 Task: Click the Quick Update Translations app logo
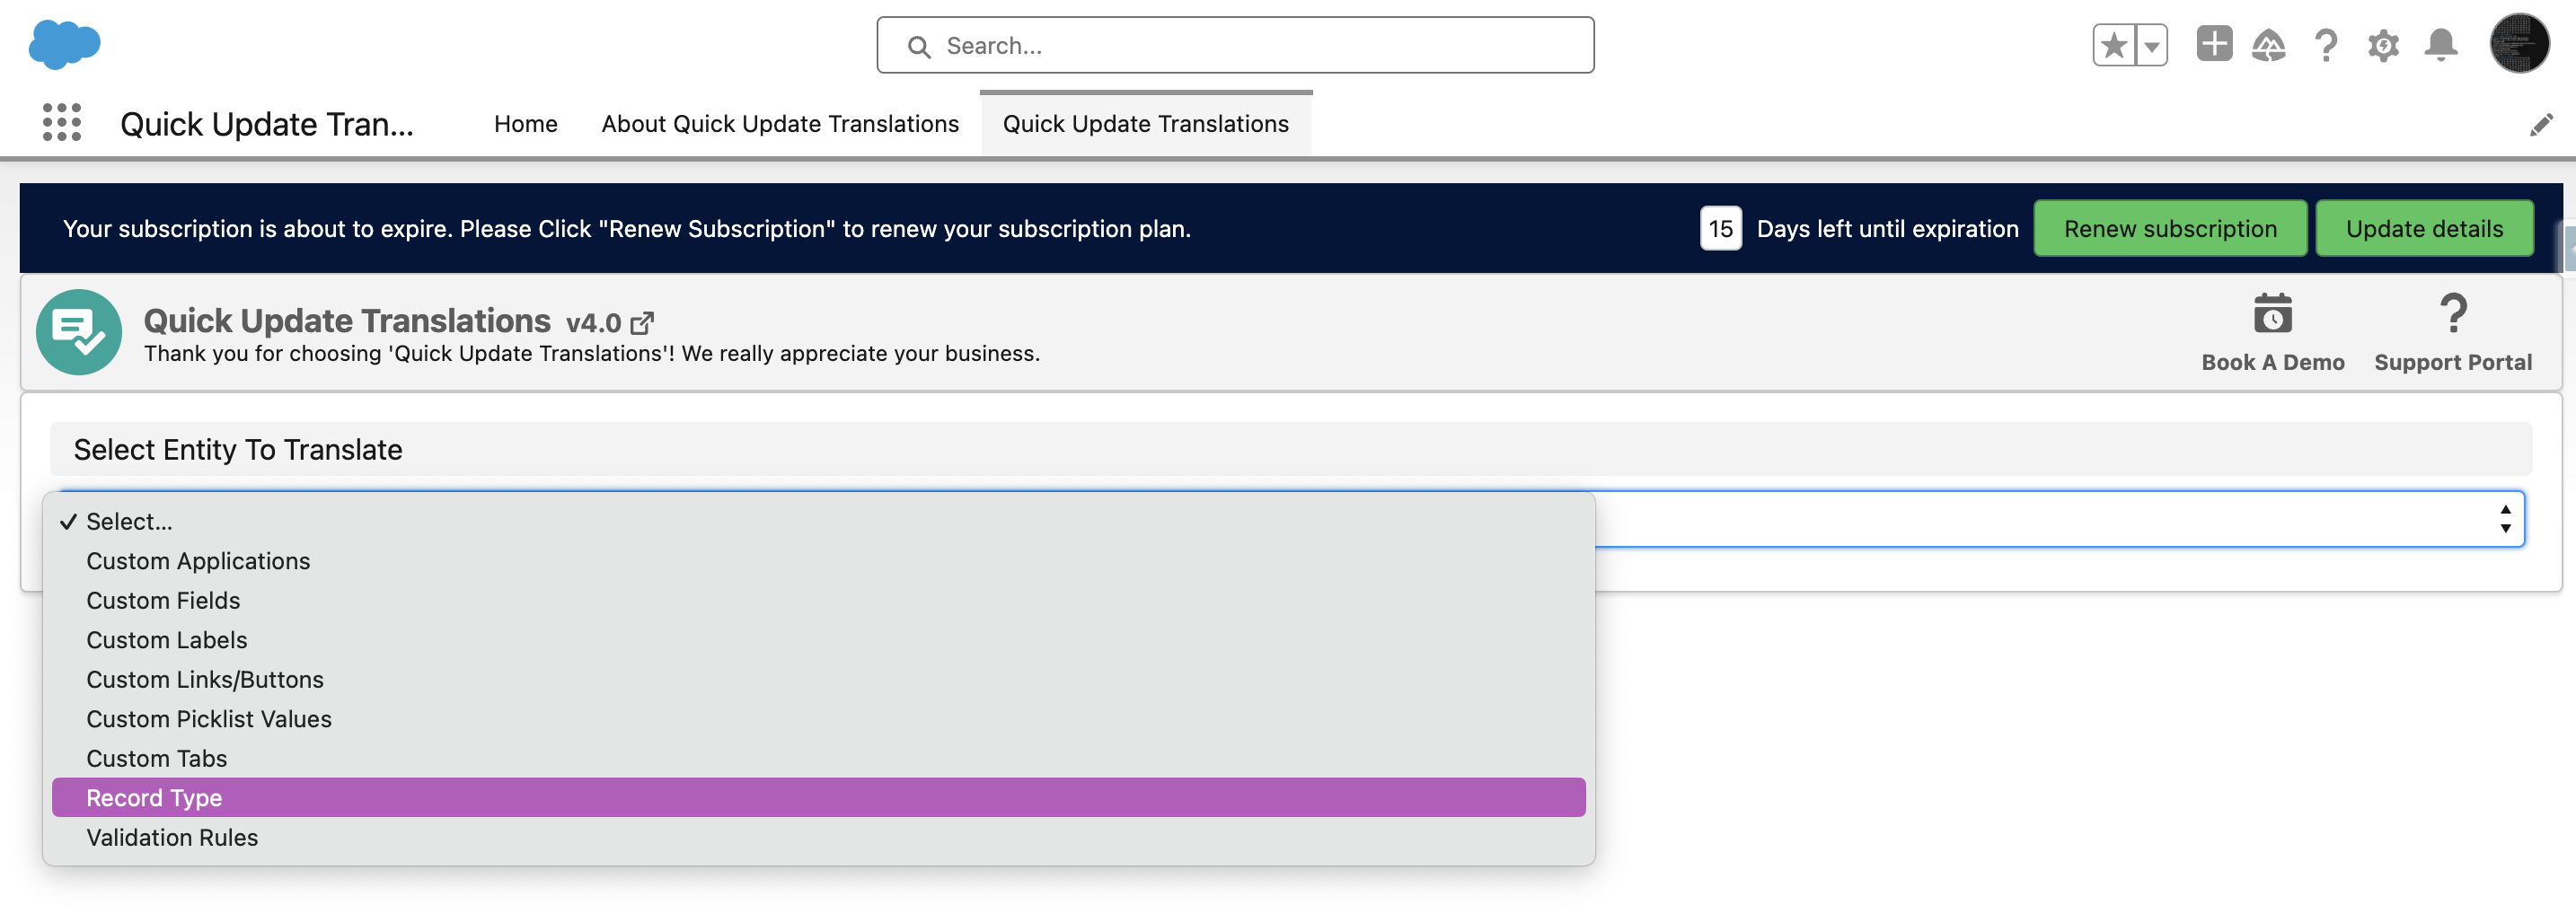pos(79,332)
